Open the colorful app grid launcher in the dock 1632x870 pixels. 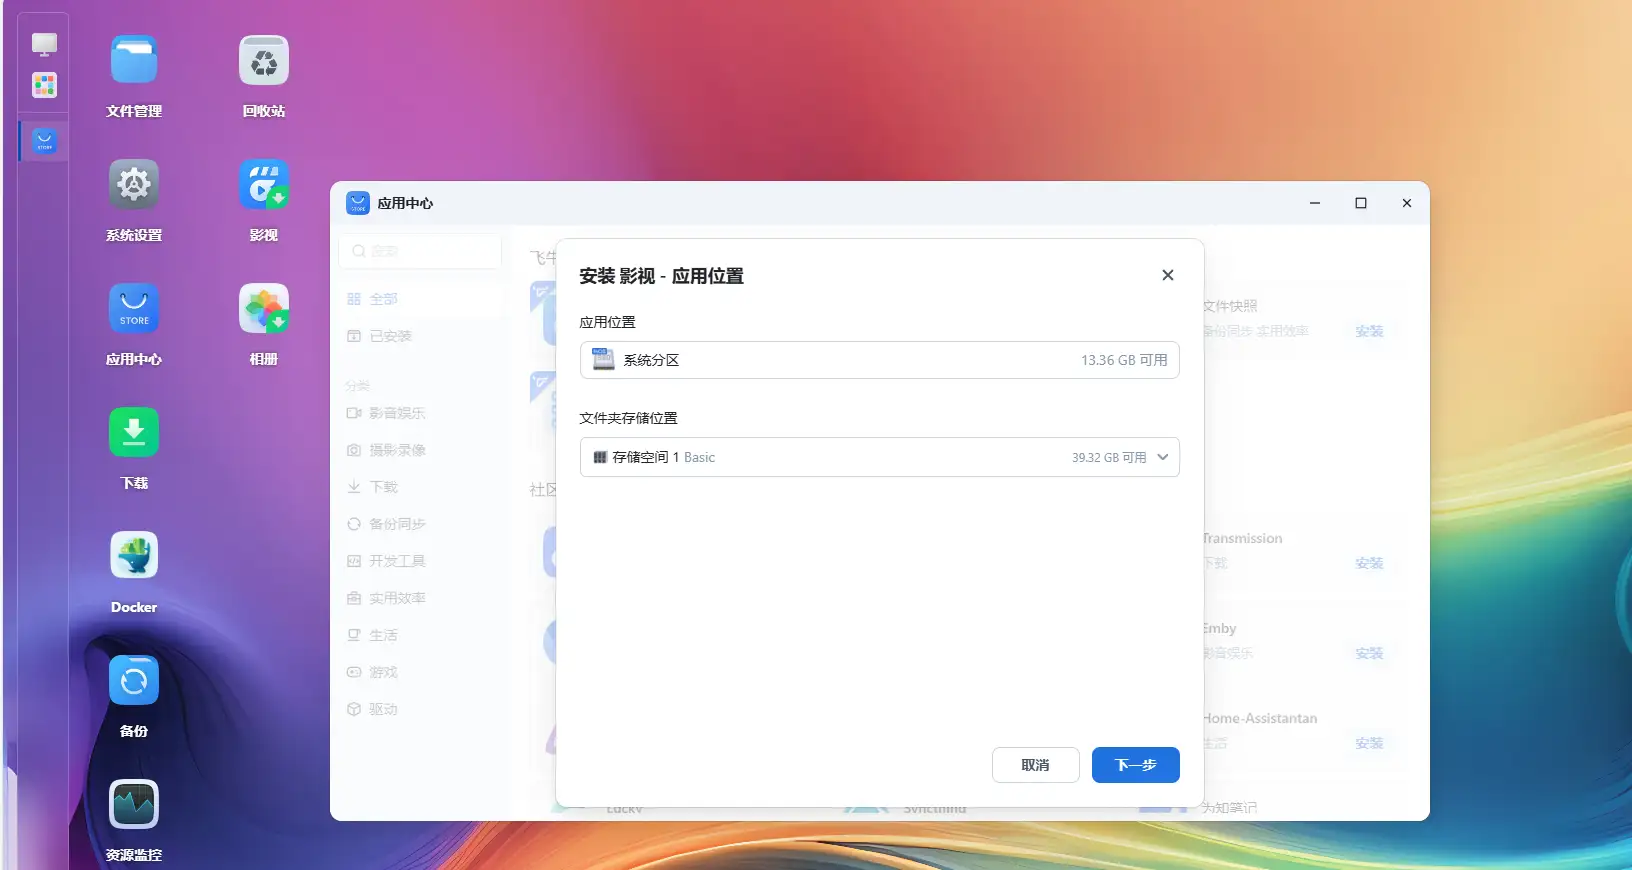(x=44, y=85)
